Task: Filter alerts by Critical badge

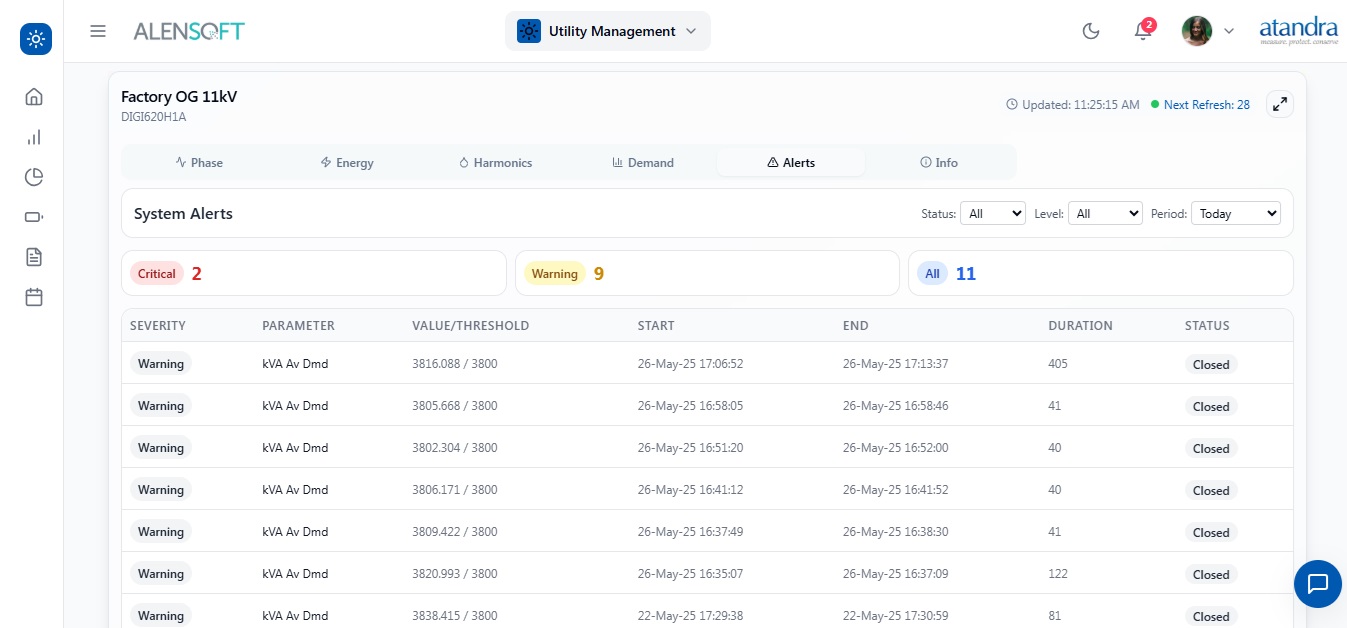Action: tap(157, 274)
